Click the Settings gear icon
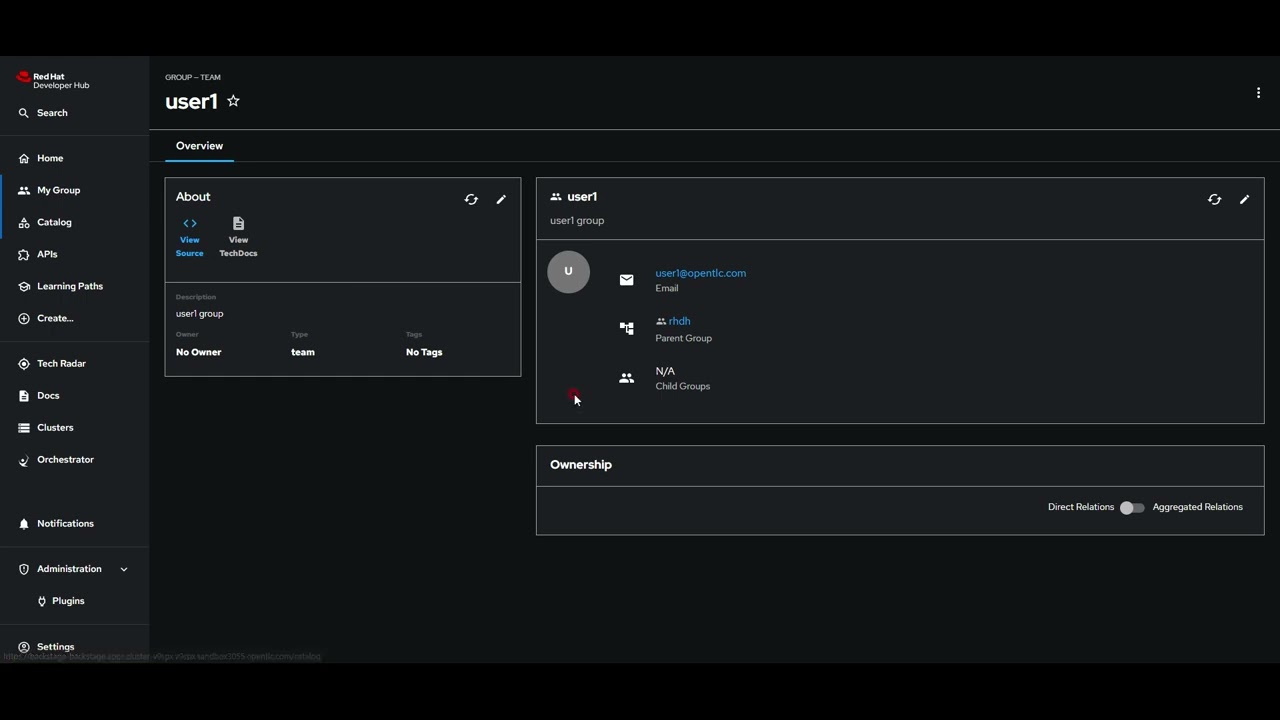 [x=24, y=647]
